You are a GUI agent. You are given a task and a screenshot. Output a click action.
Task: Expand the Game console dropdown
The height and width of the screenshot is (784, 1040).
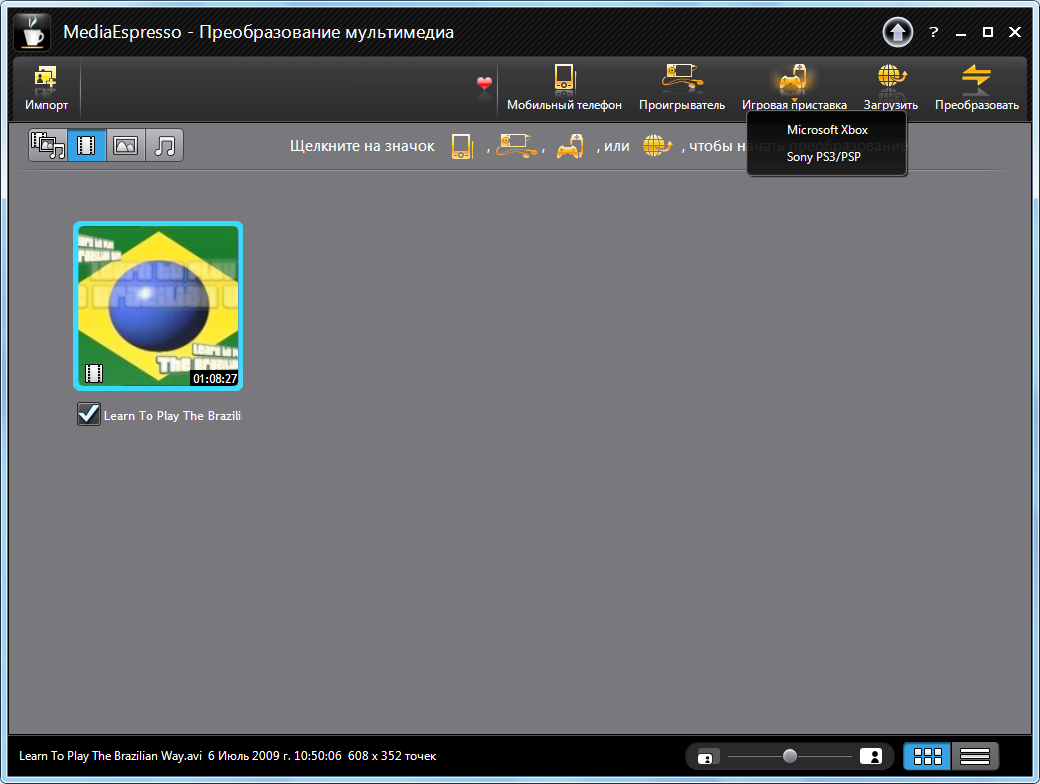[x=794, y=87]
